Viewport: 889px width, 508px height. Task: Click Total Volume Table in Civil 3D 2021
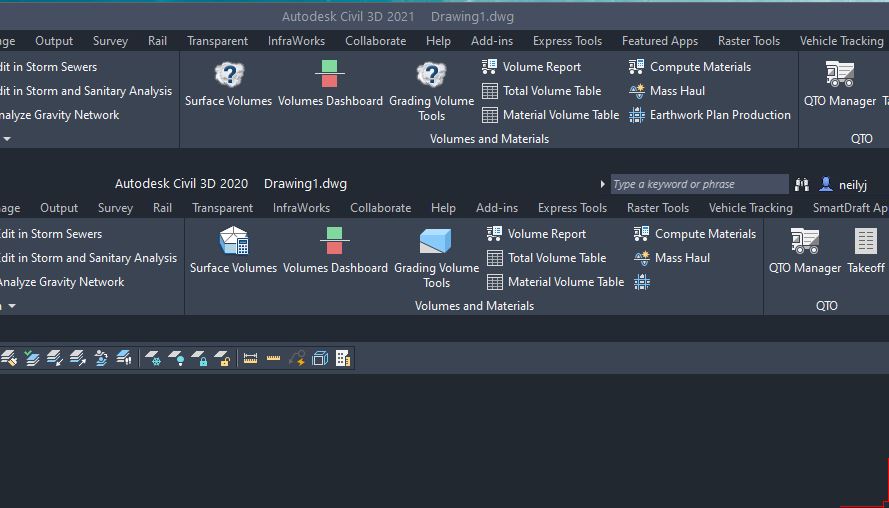pyautogui.click(x=541, y=91)
